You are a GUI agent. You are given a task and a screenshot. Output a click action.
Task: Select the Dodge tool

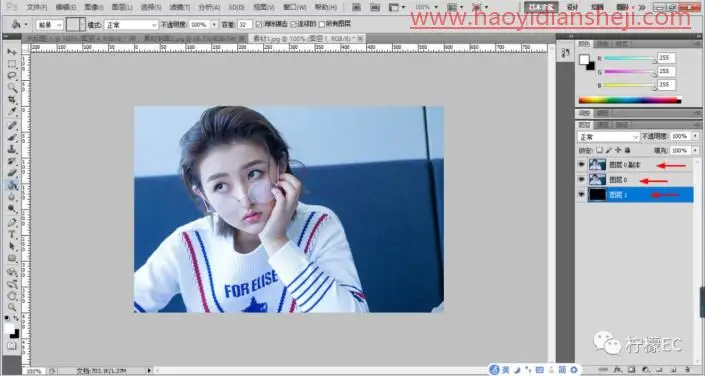[x=12, y=209]
